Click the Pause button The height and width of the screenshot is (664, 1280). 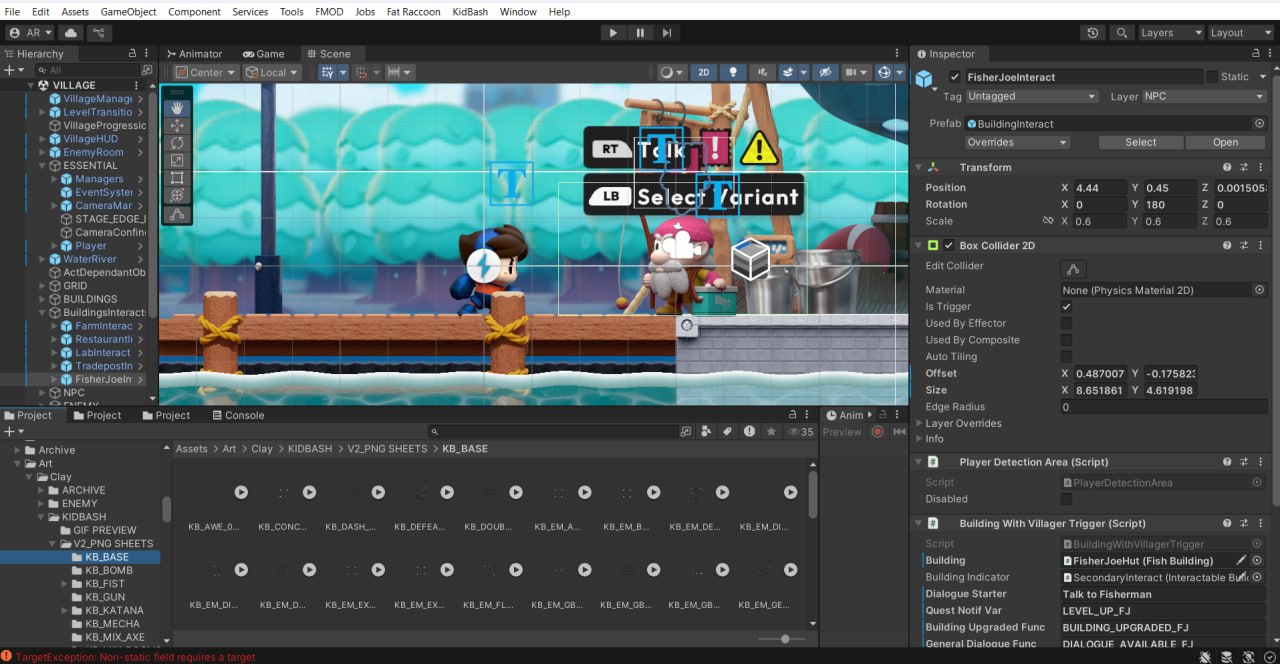coord(640,33)
